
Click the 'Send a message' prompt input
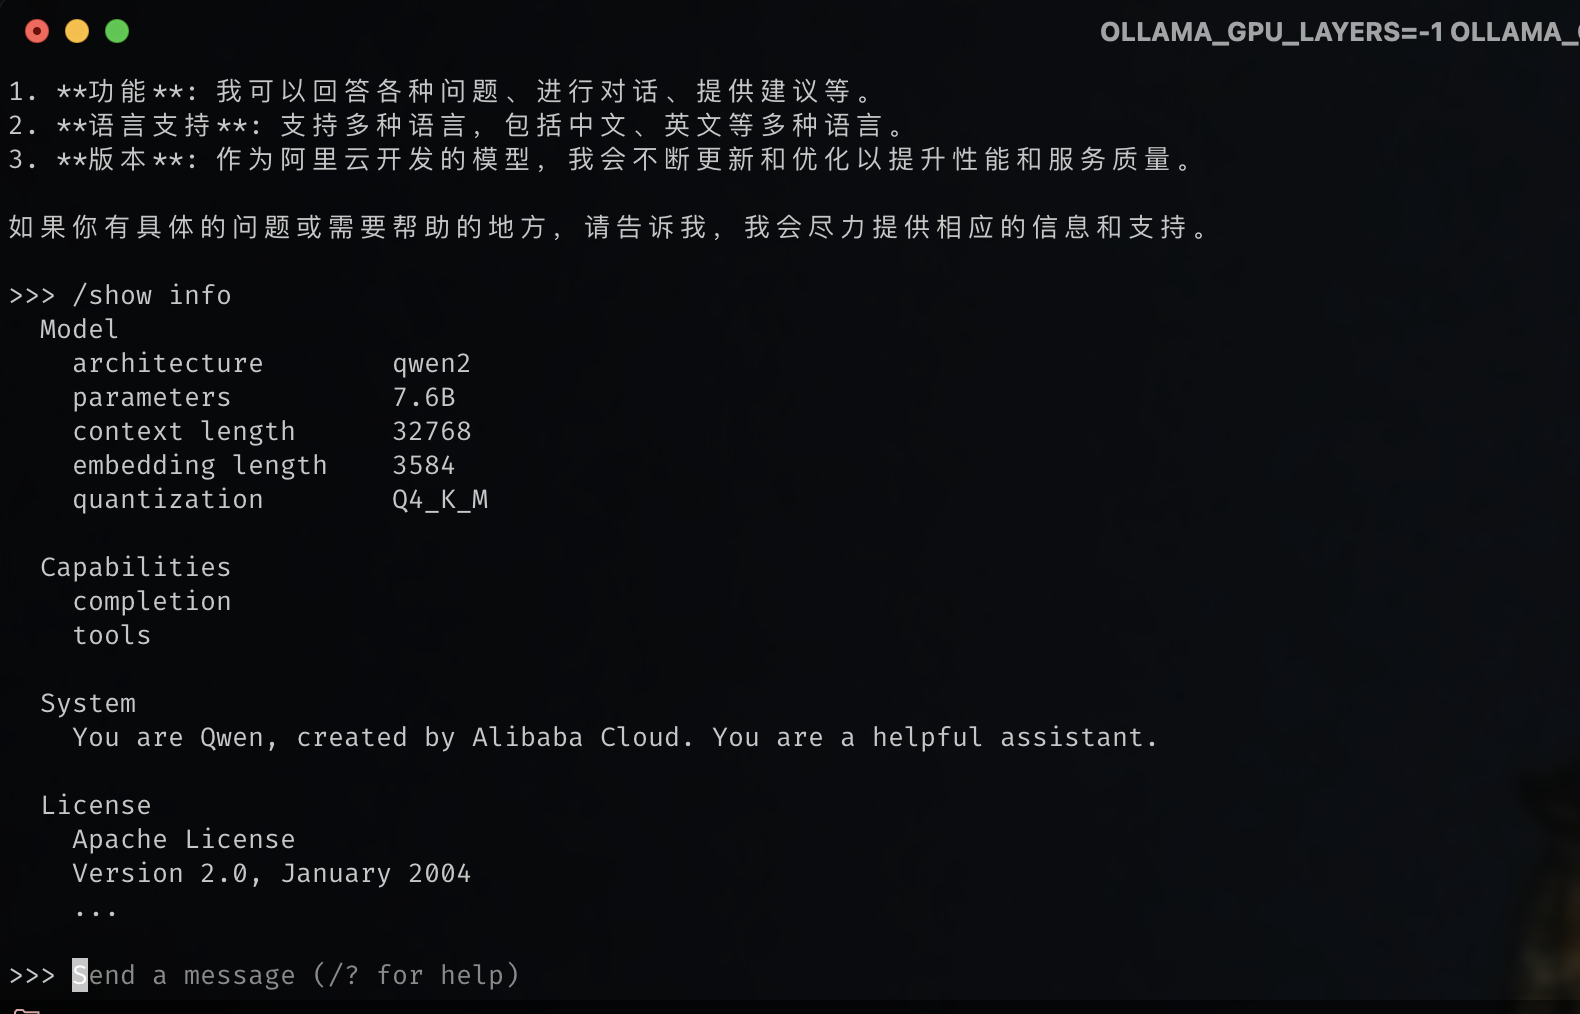[x=296, y=975]
